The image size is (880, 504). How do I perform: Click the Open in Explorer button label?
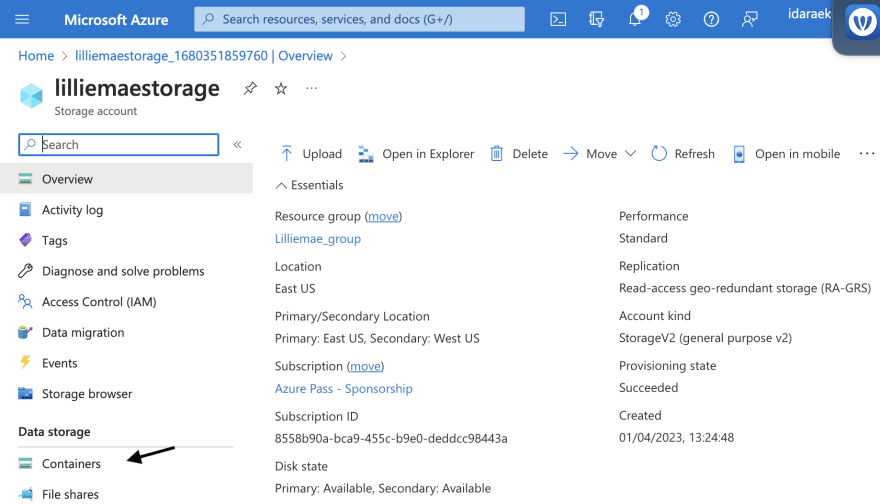pos(428,154)
